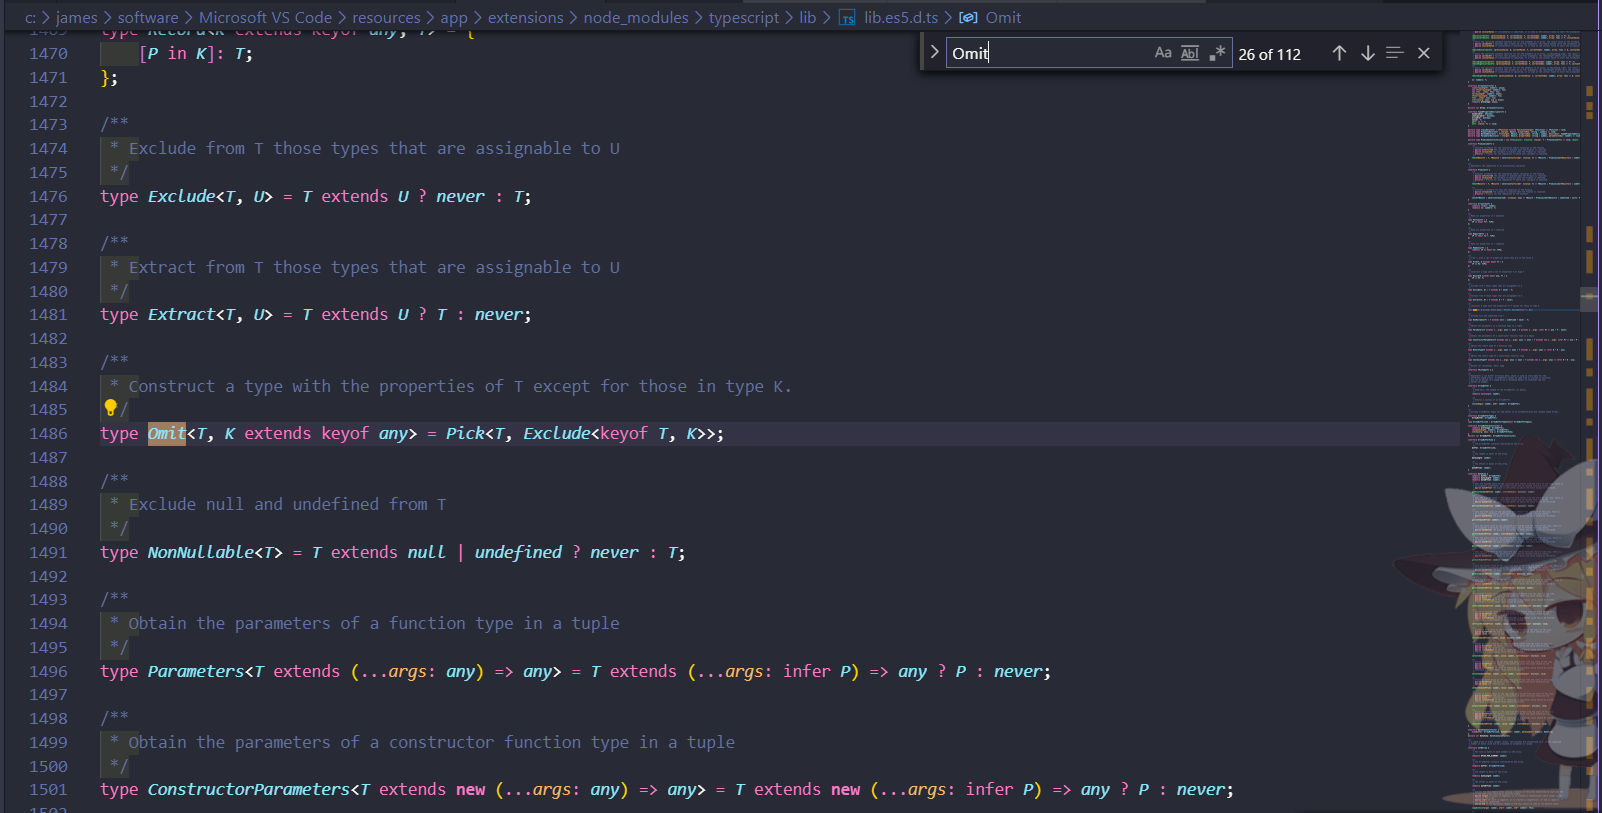Open the 'software' breadcrumb folder
The image size is (1602, 813).
click(x=148, y=17)
